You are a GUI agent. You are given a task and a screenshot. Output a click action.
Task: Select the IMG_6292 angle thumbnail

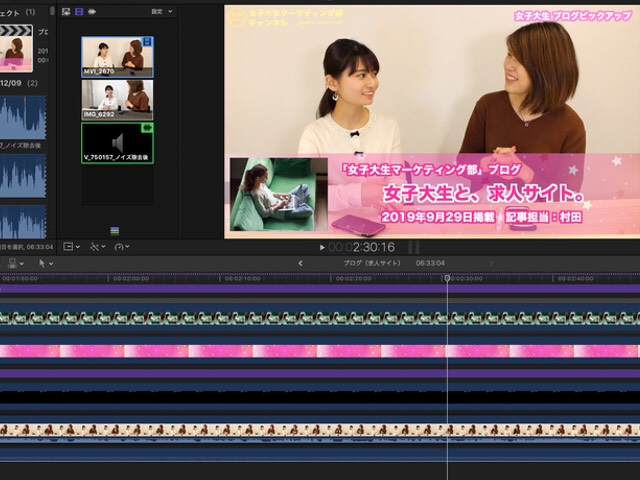(x=118, y=100)
